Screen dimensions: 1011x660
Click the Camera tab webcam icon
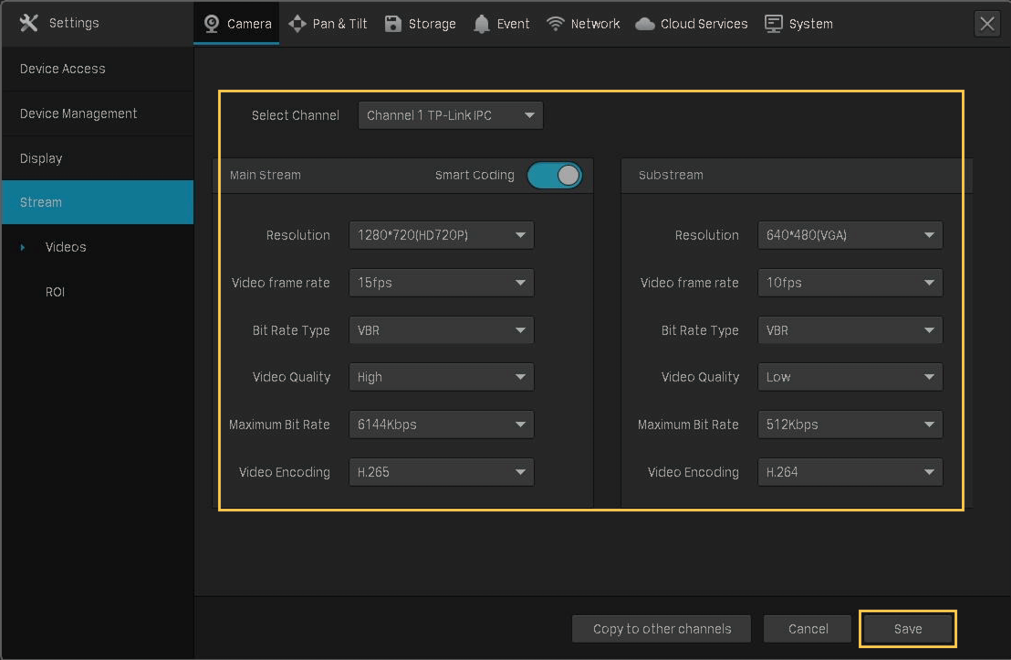pyautogui.click(x=211, y=24)
